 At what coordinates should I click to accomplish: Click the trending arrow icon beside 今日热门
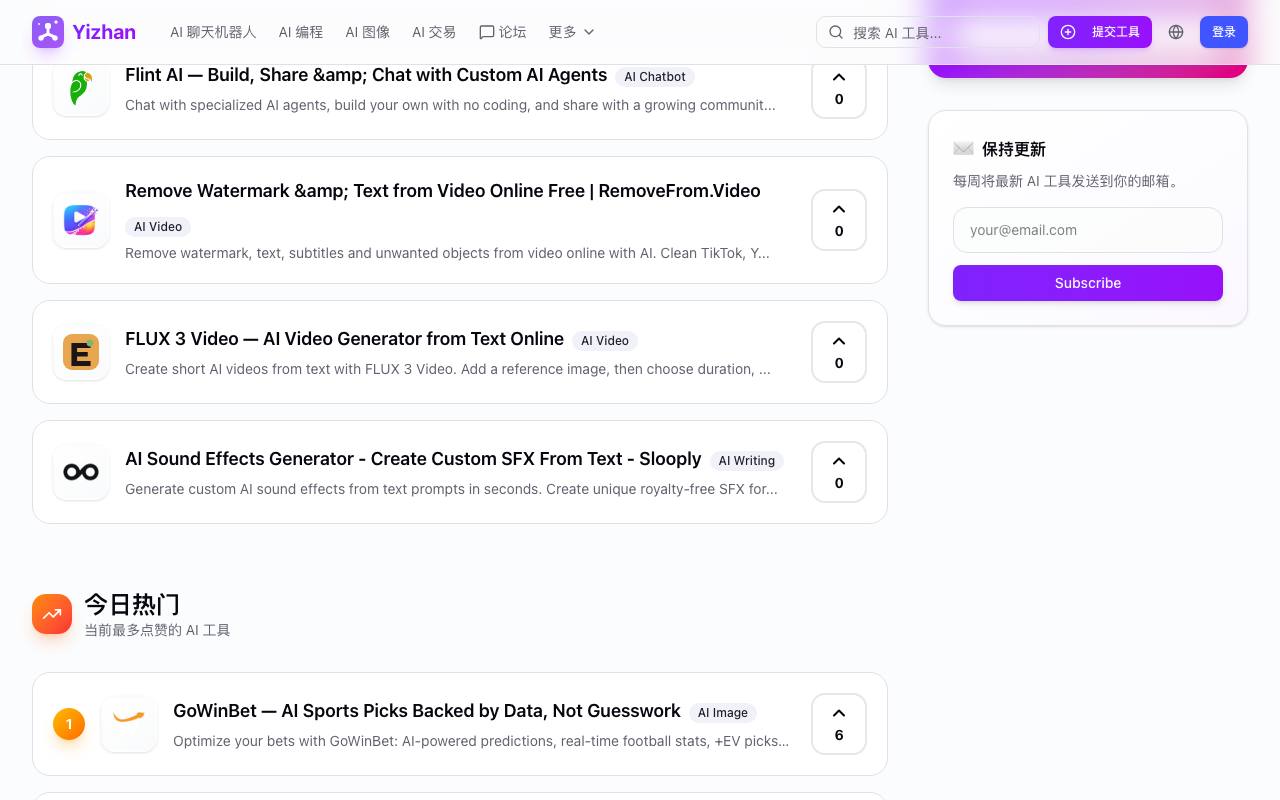[x=52, y=614]
